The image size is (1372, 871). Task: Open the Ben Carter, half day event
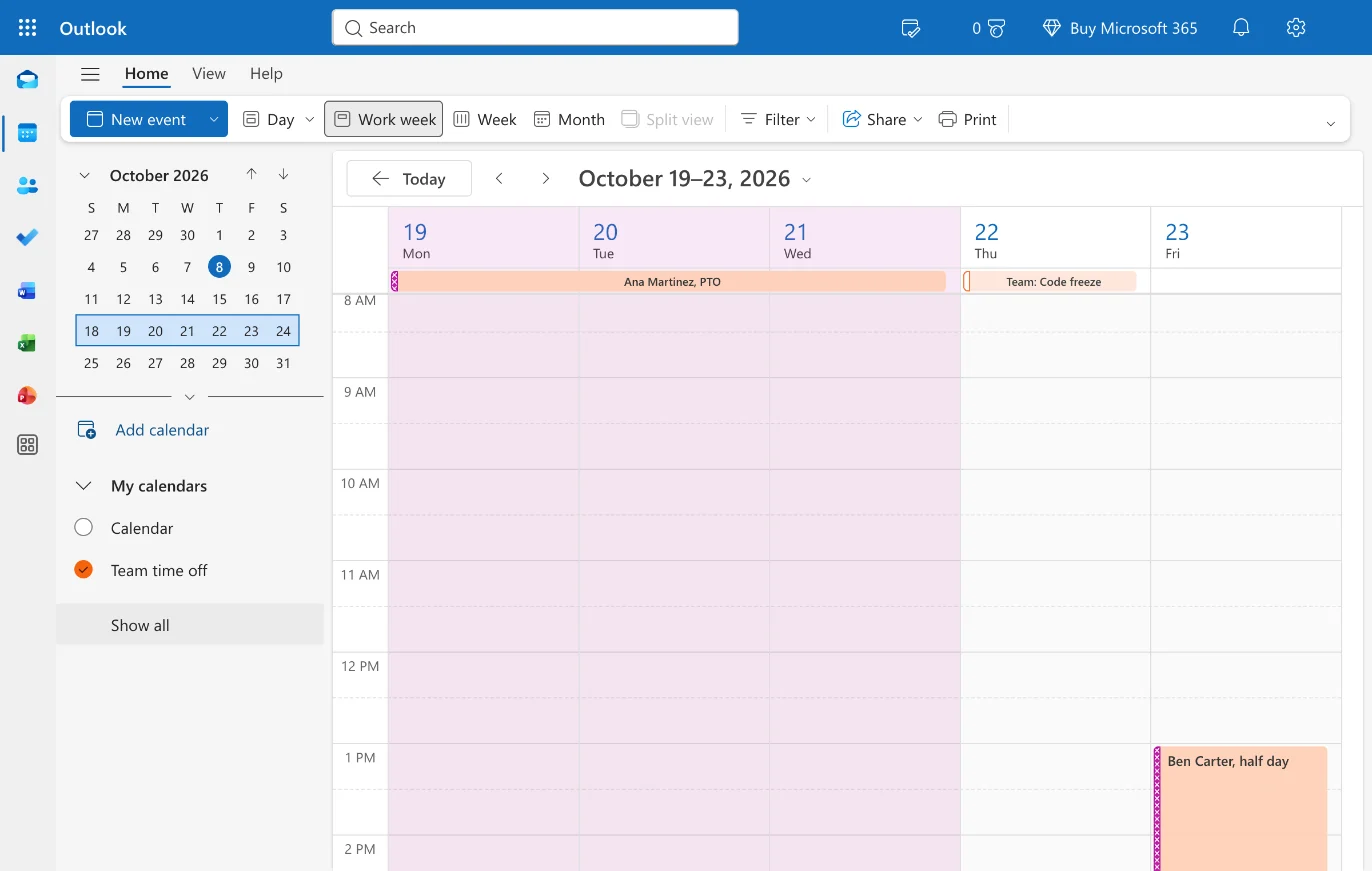1240,808
